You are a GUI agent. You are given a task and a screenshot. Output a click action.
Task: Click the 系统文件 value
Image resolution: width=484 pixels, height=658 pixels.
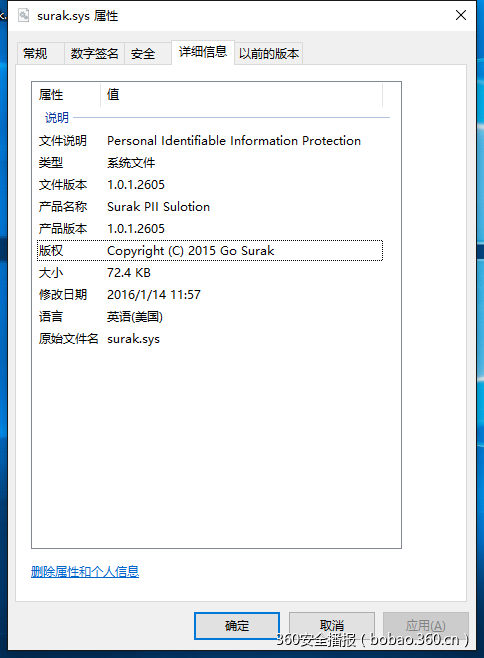coord(131,163)
